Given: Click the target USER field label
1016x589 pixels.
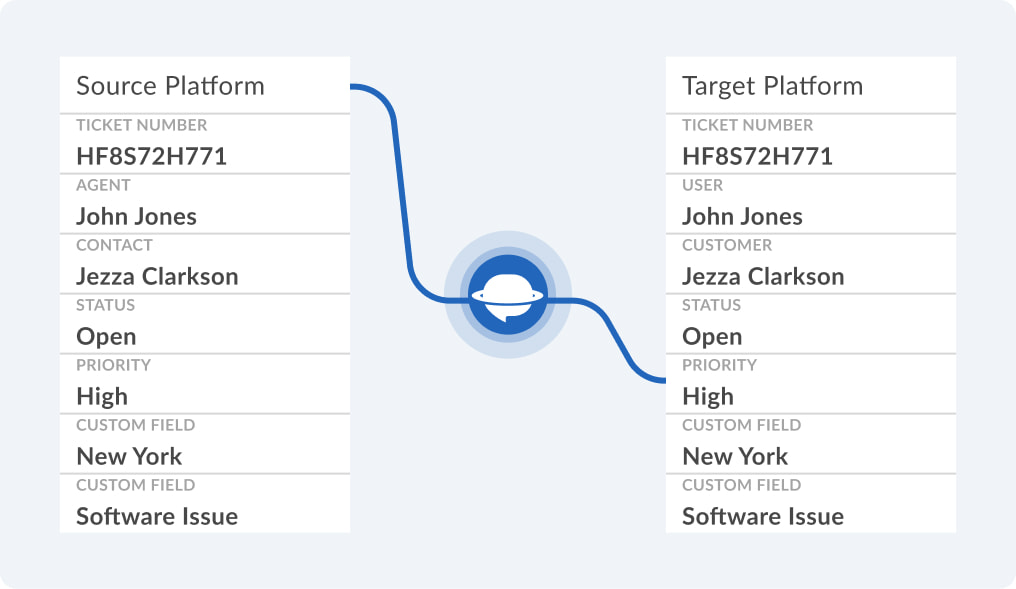Looking at the screenshot, I should (x=702, y=185).
